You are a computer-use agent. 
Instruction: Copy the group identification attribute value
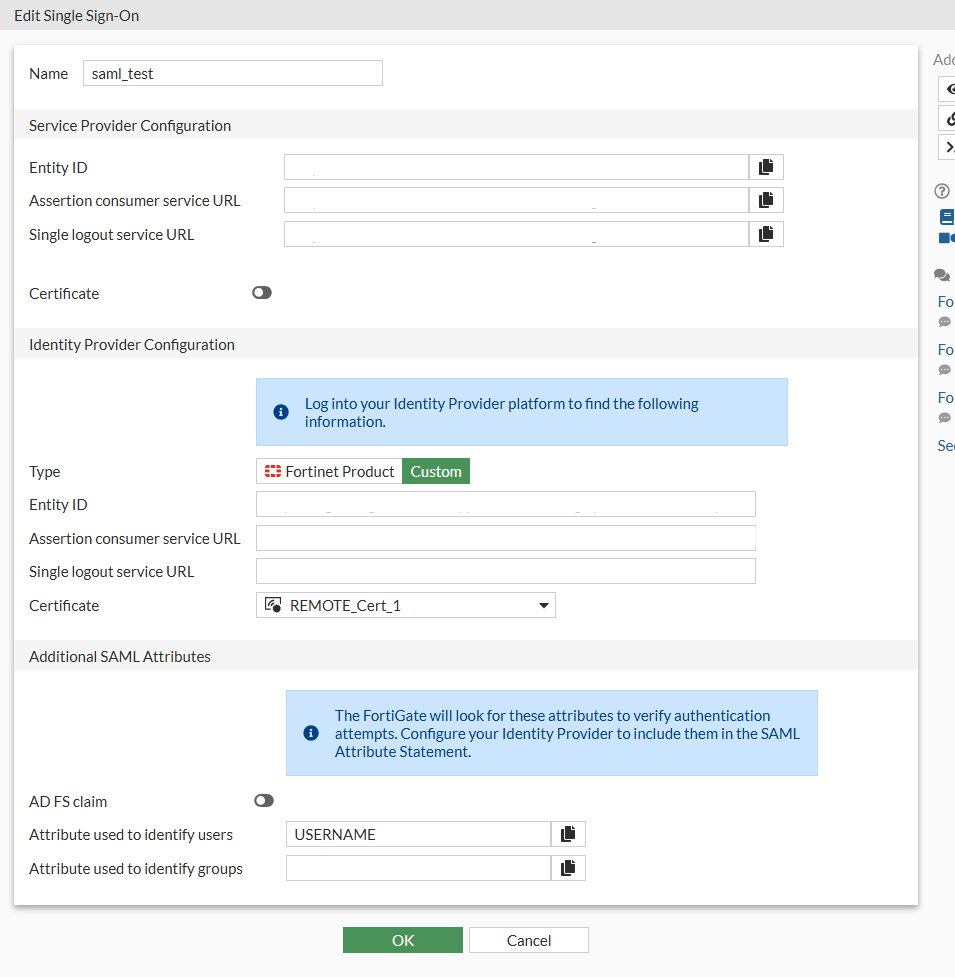point(568,868)
